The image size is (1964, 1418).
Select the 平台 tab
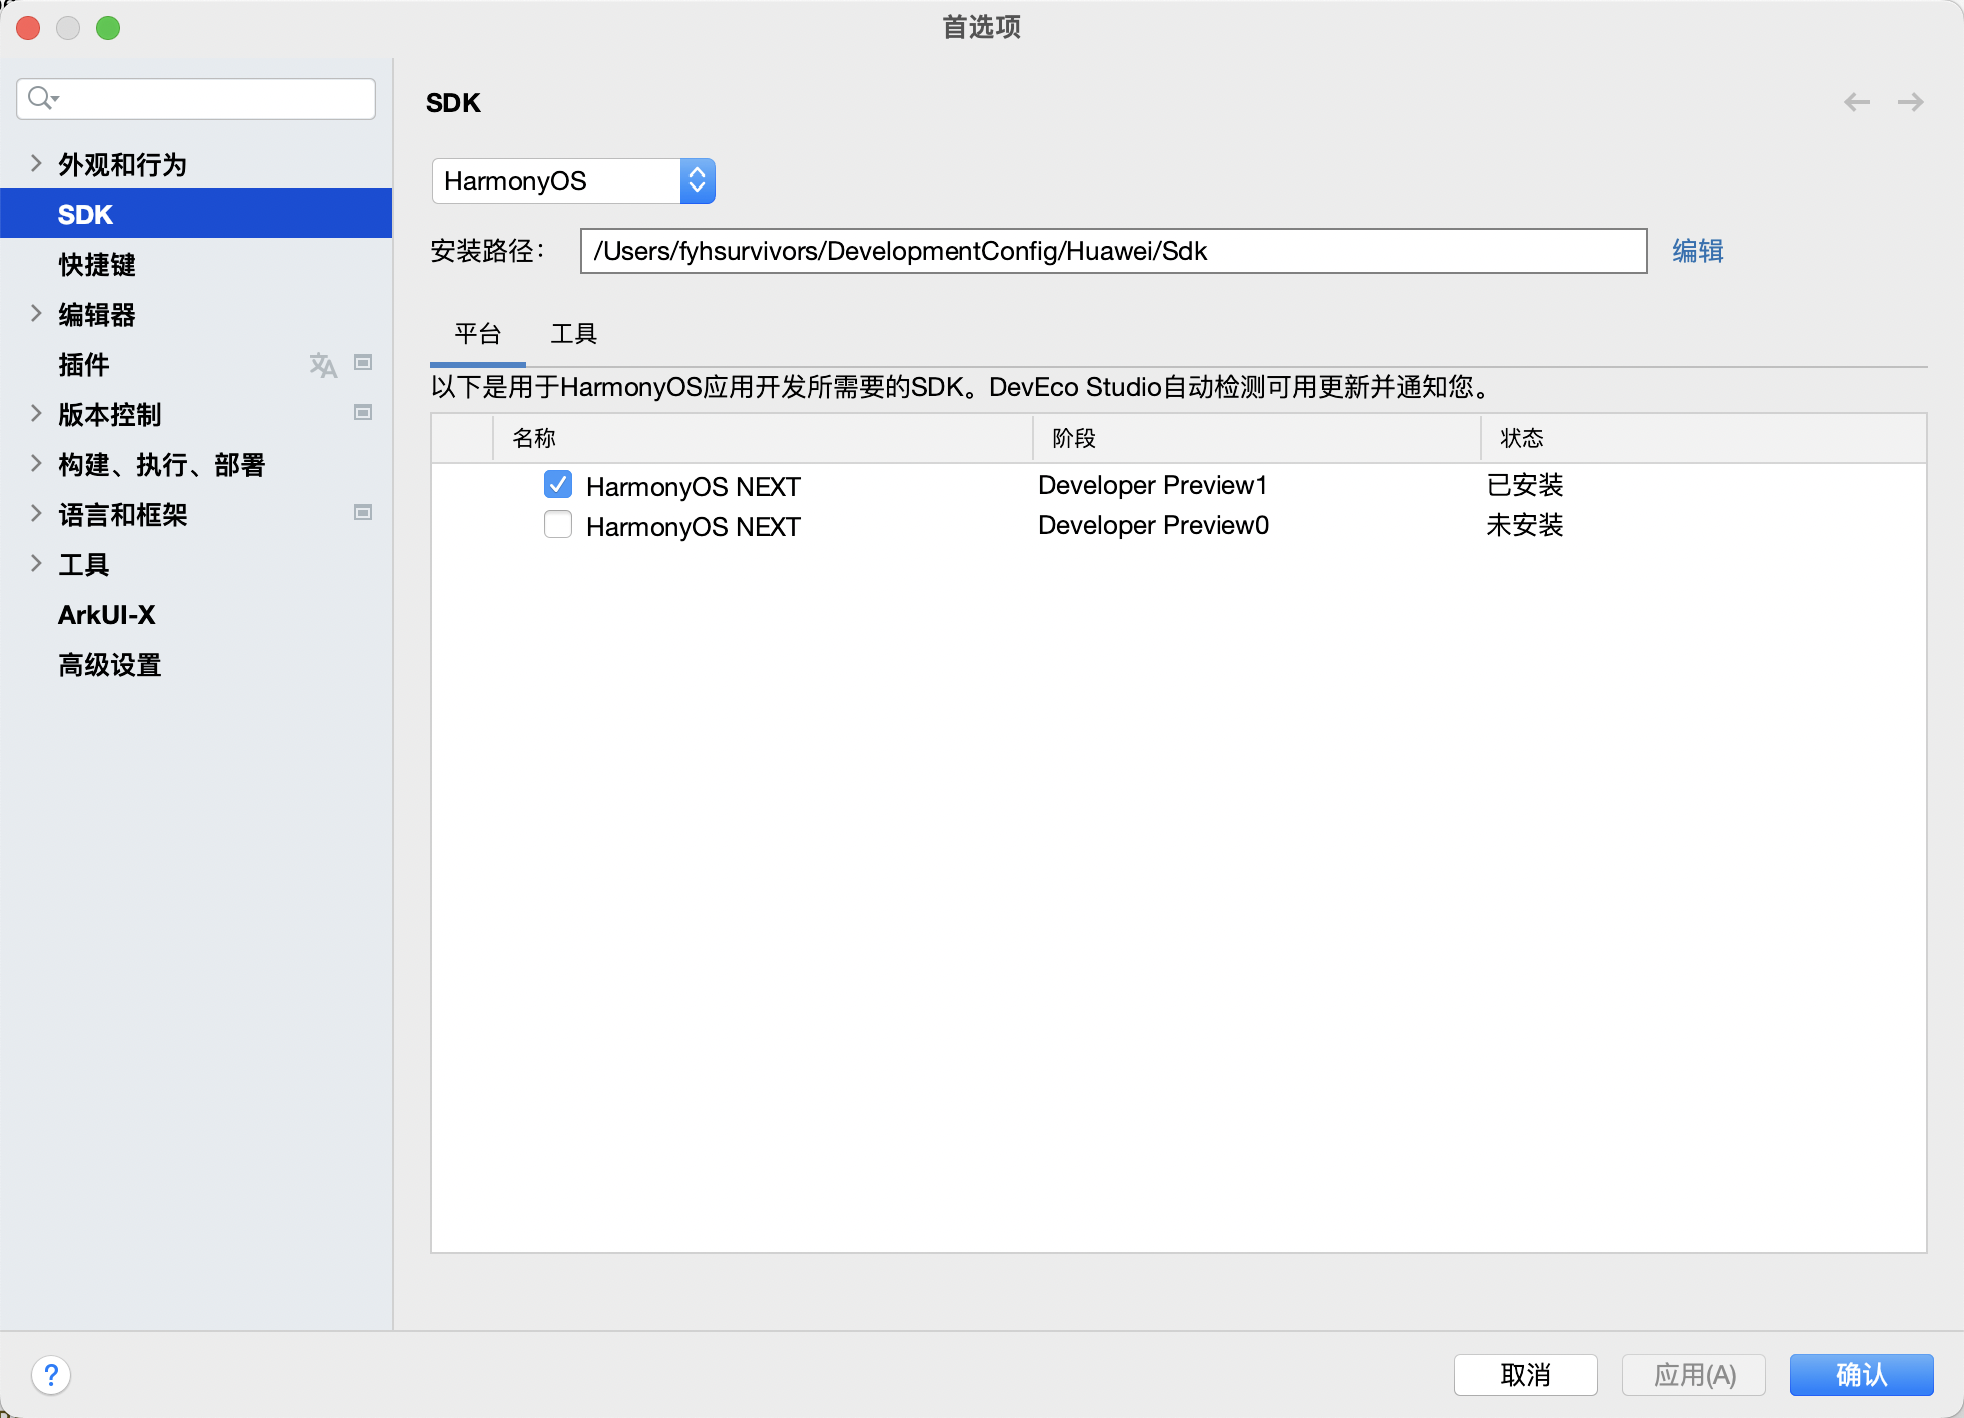point(476,334)
